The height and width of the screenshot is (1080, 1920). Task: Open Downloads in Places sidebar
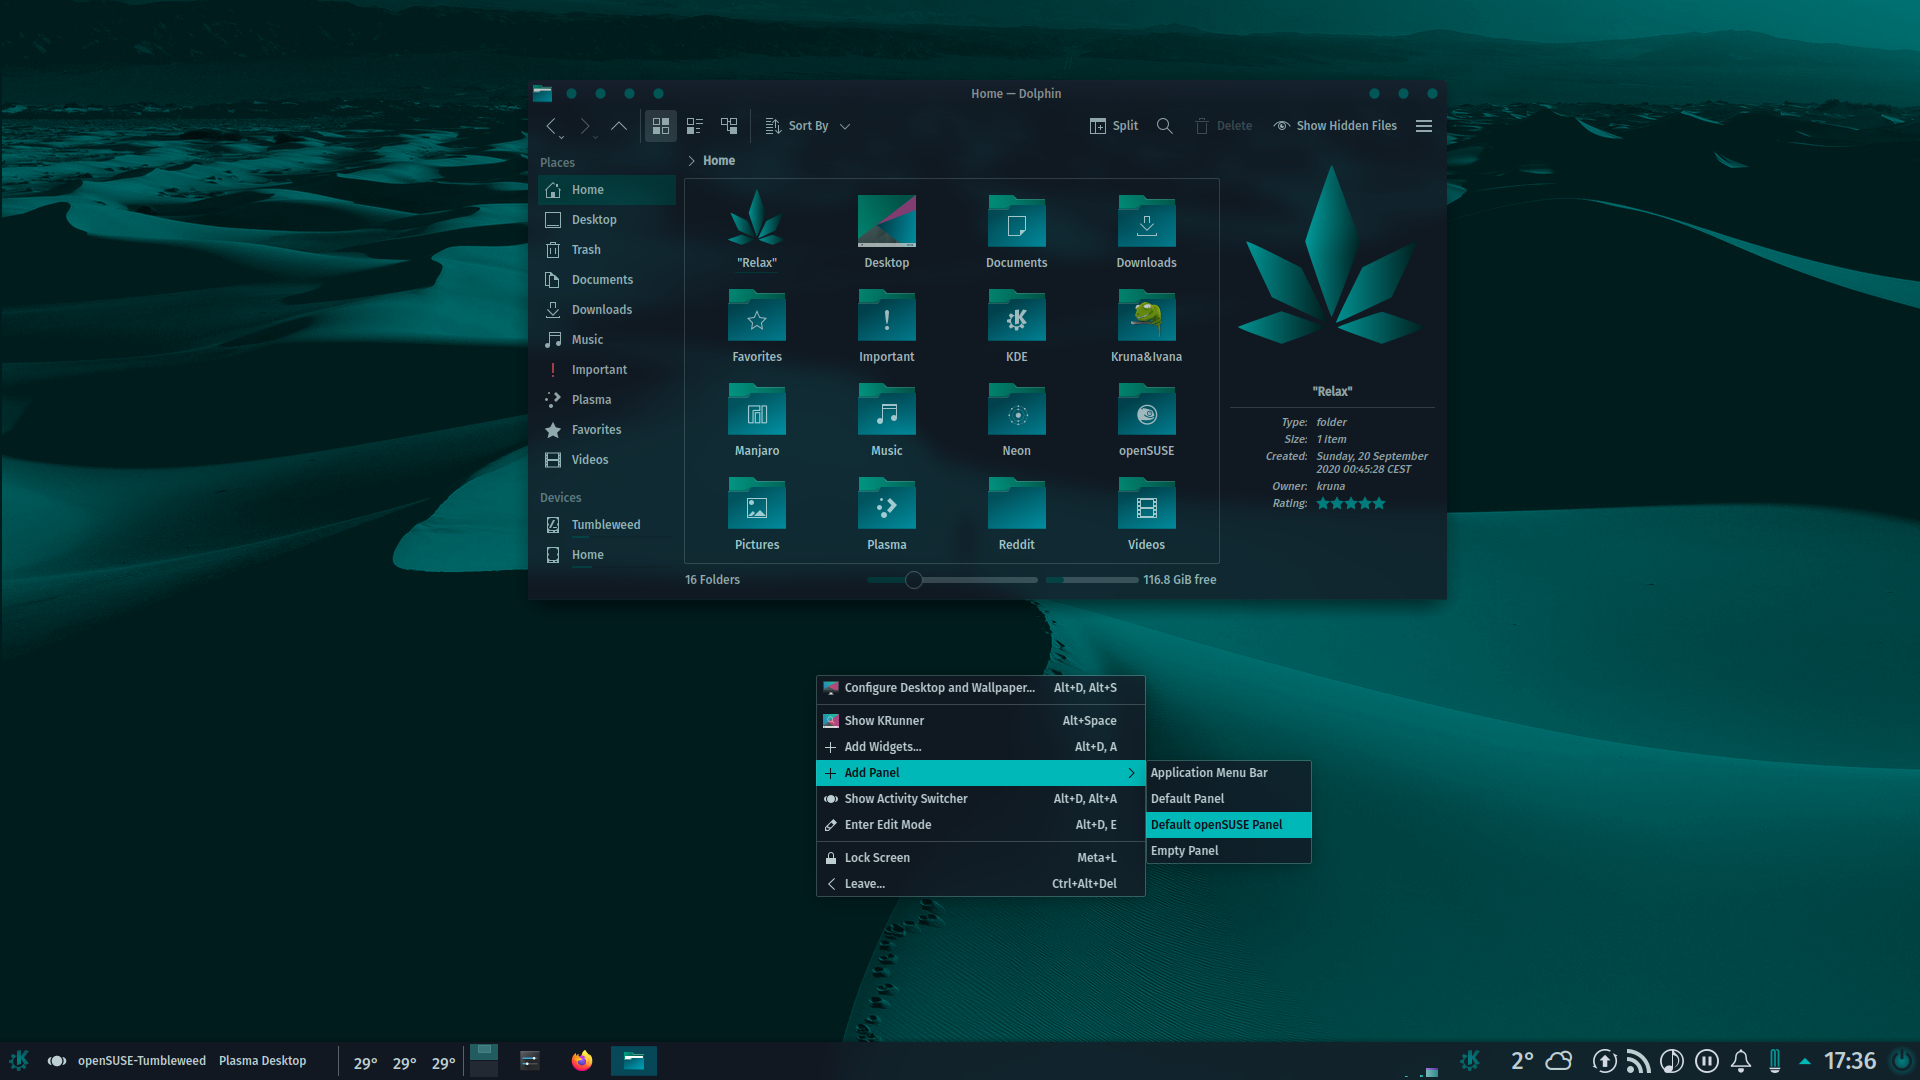coord(607,310)
